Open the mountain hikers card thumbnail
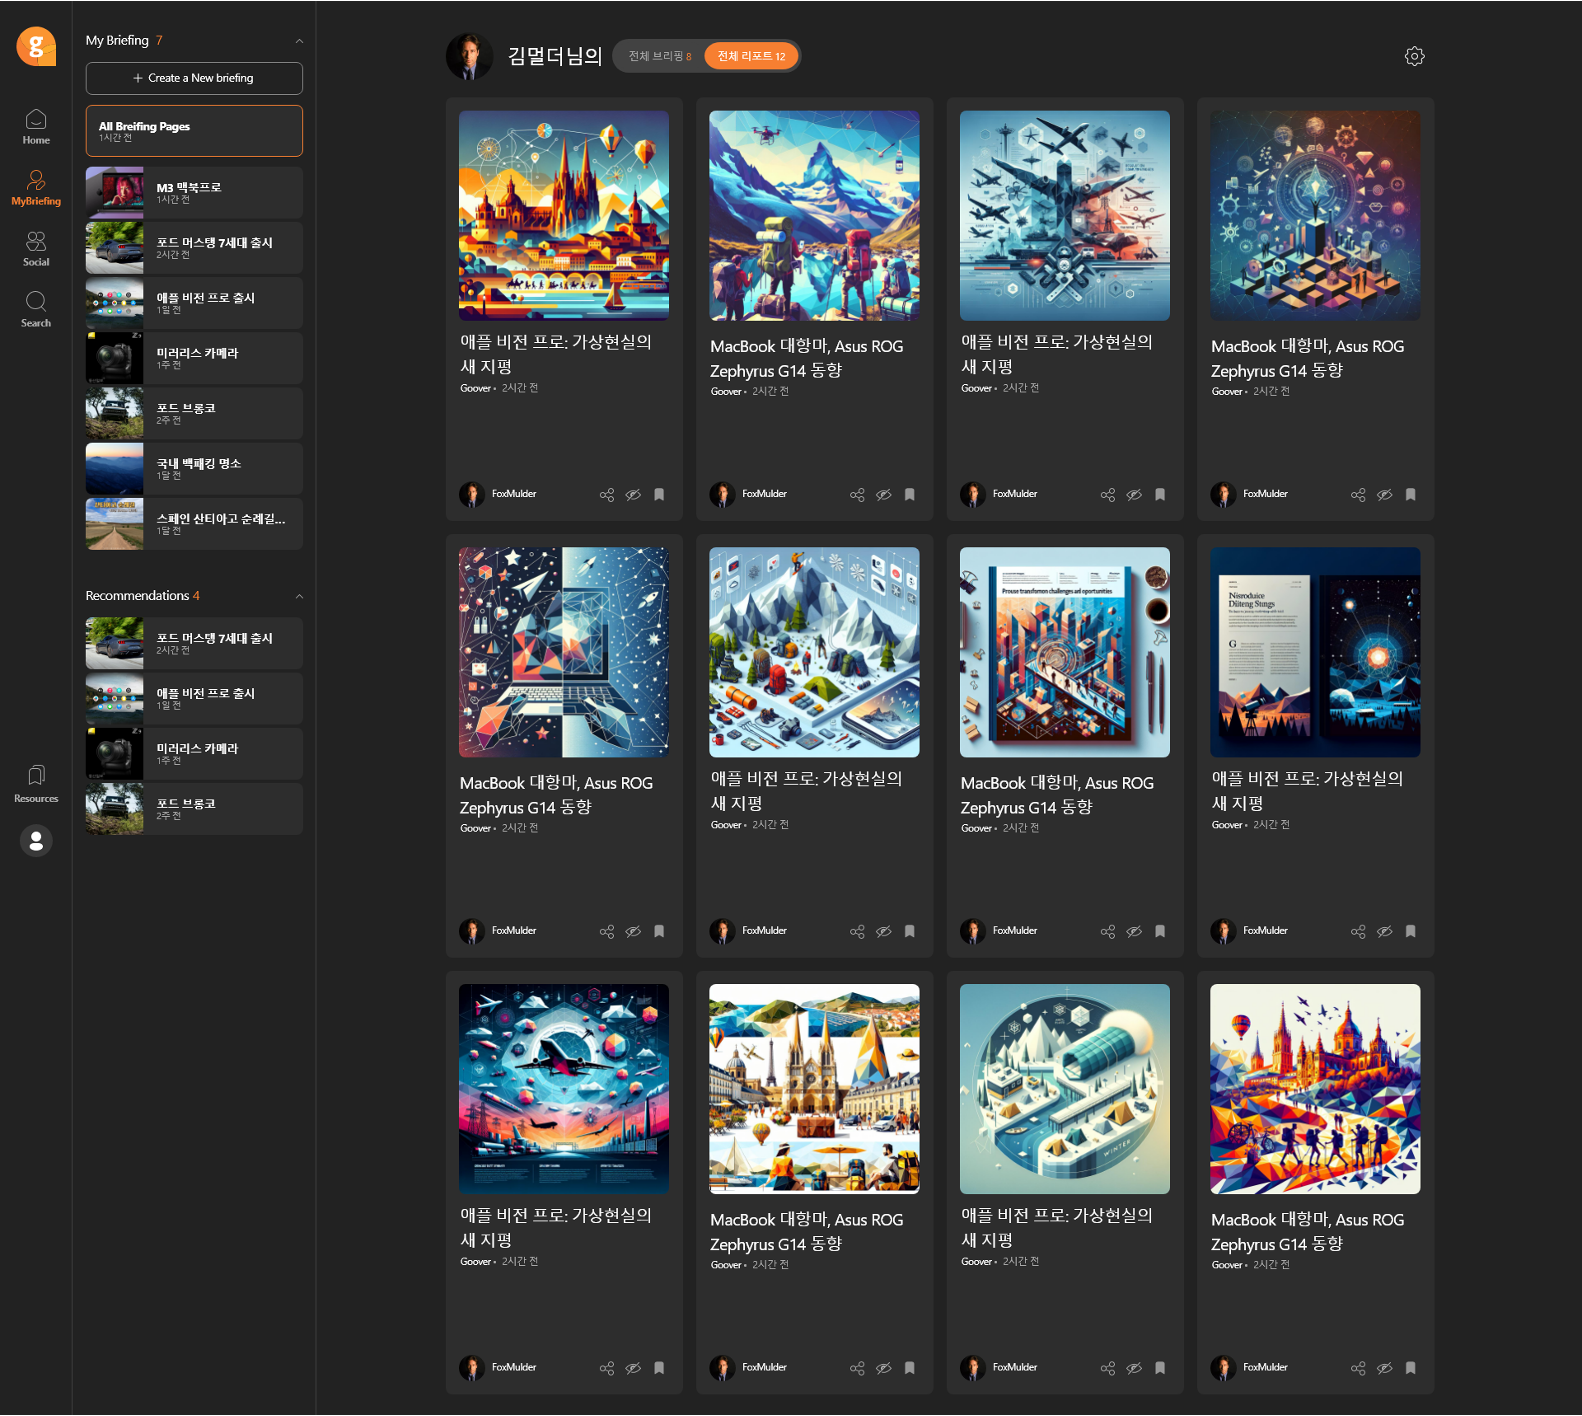This screenshot has width=1582, height=1416. pyautogui.click(x=814, y=215)
